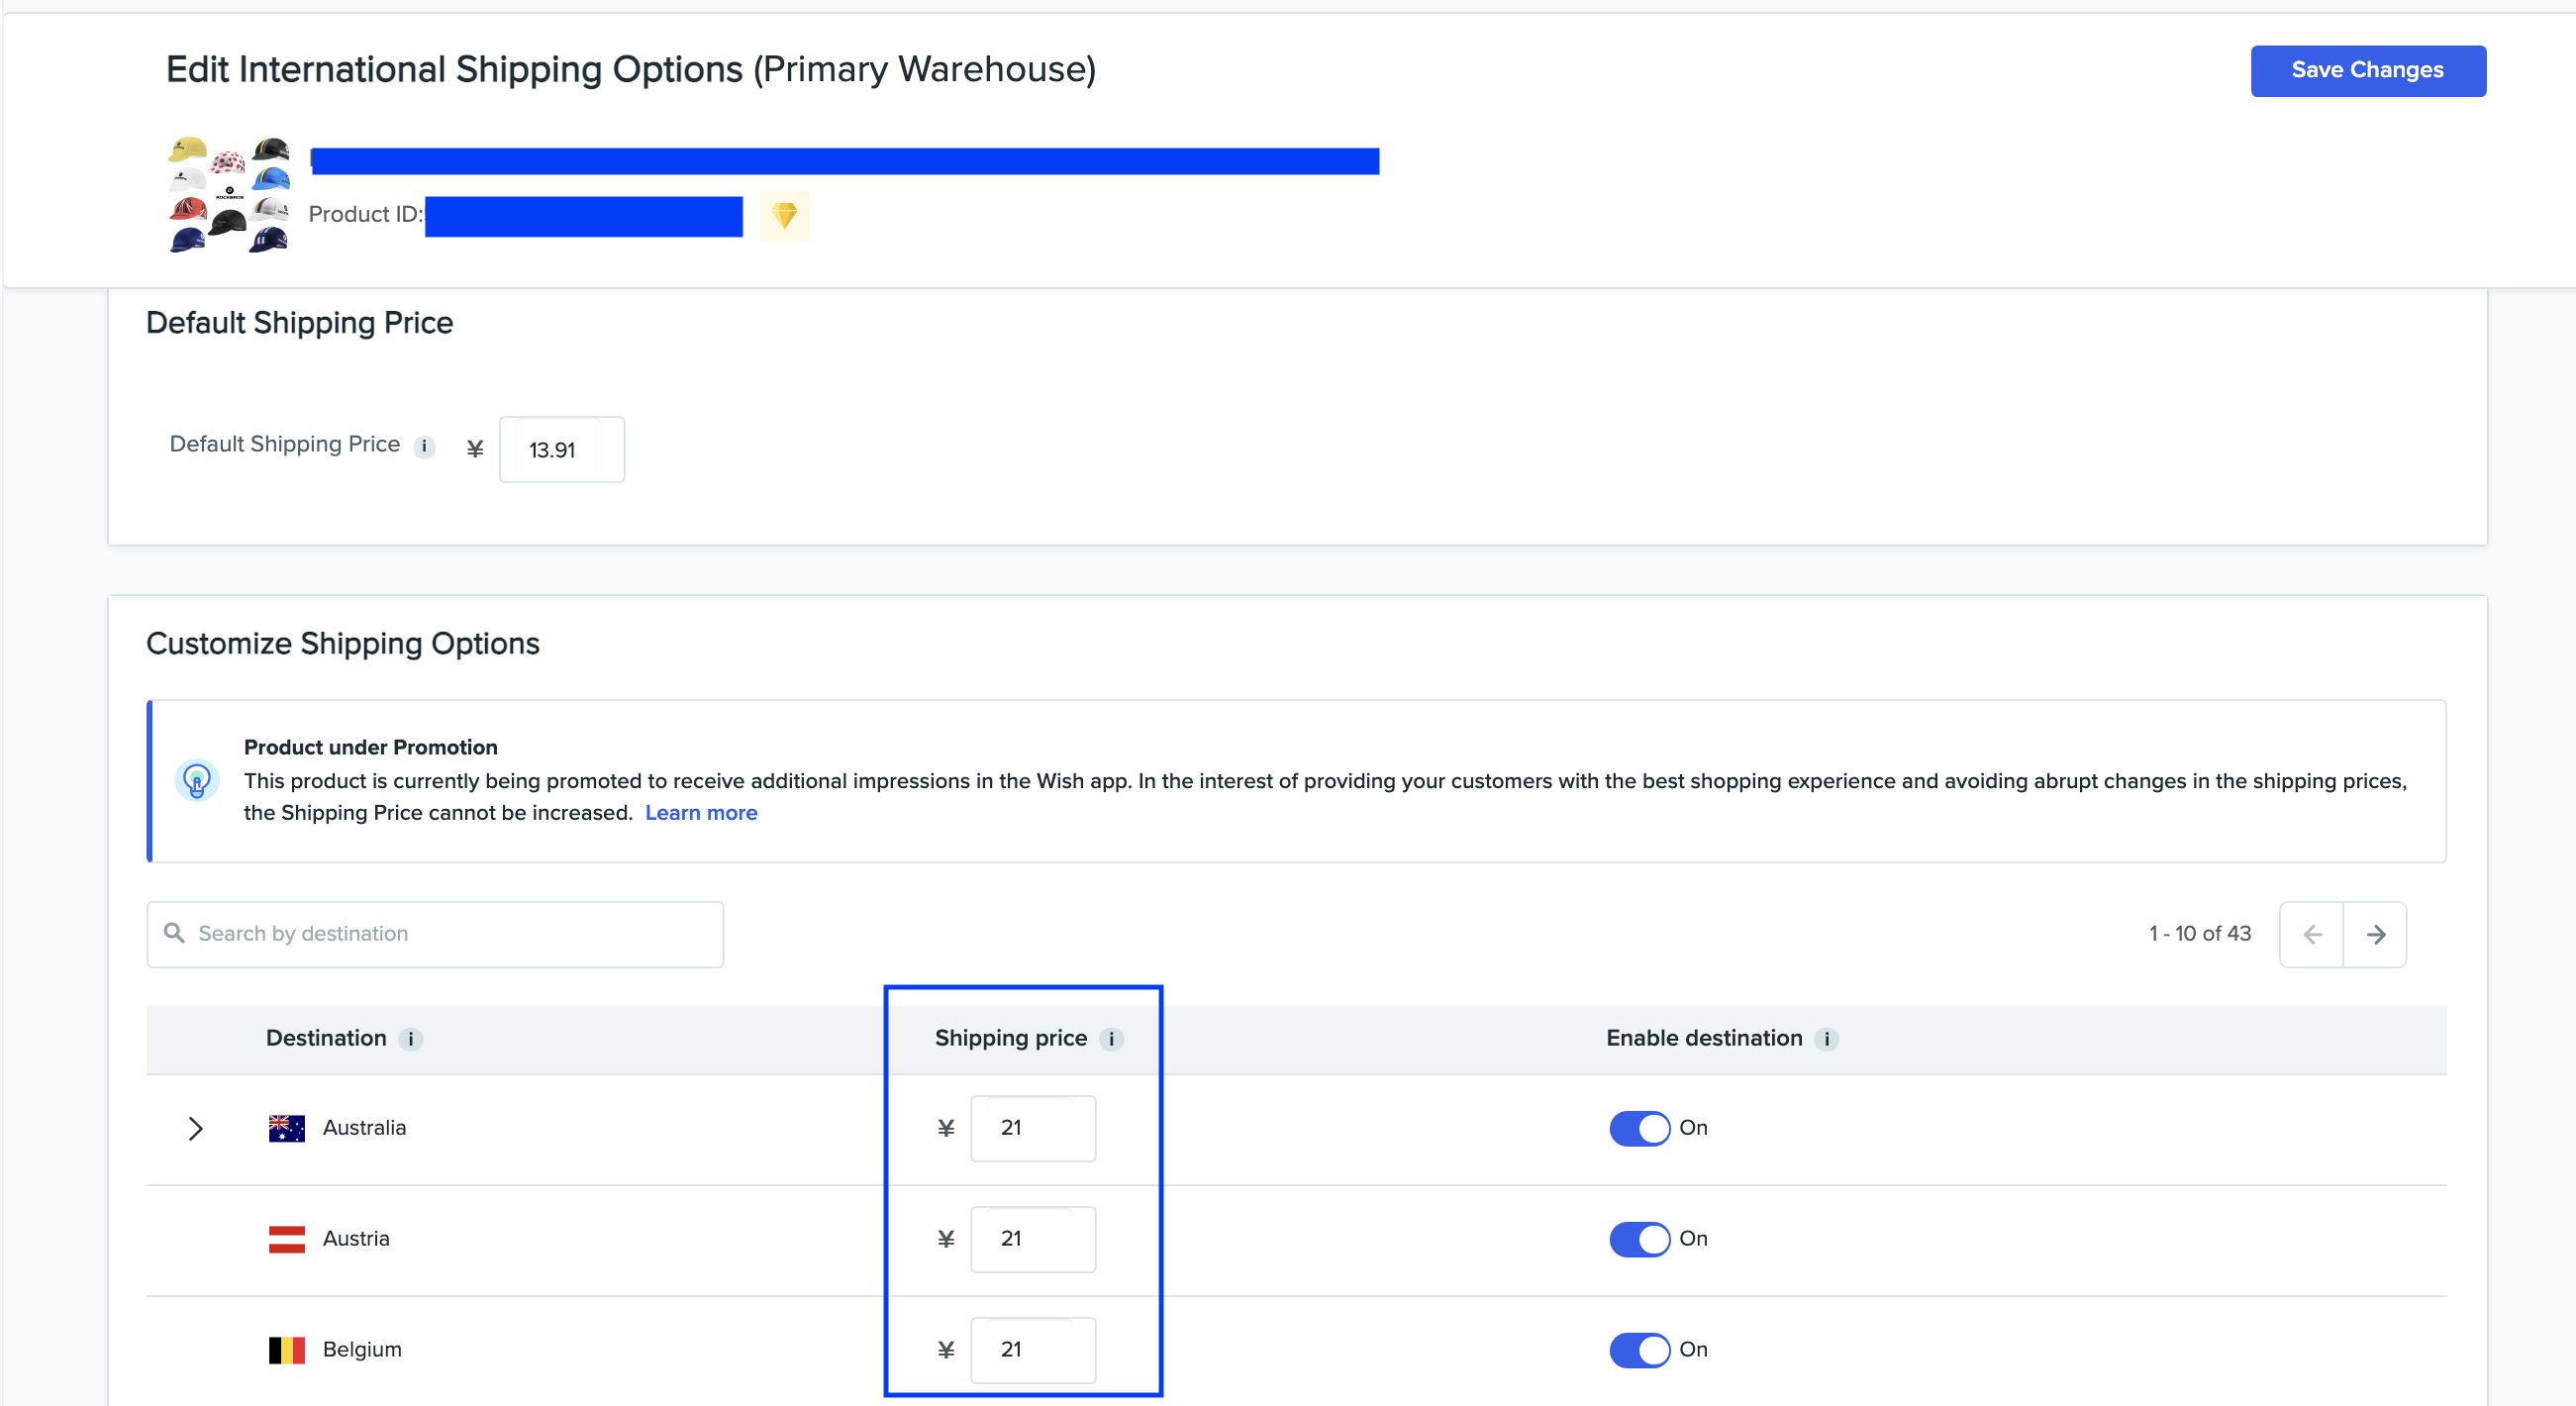The image size is (2576, 1406).
Task: Click Australia shipping price input
Action: pyautogui.click(x=1032, y=1128)
